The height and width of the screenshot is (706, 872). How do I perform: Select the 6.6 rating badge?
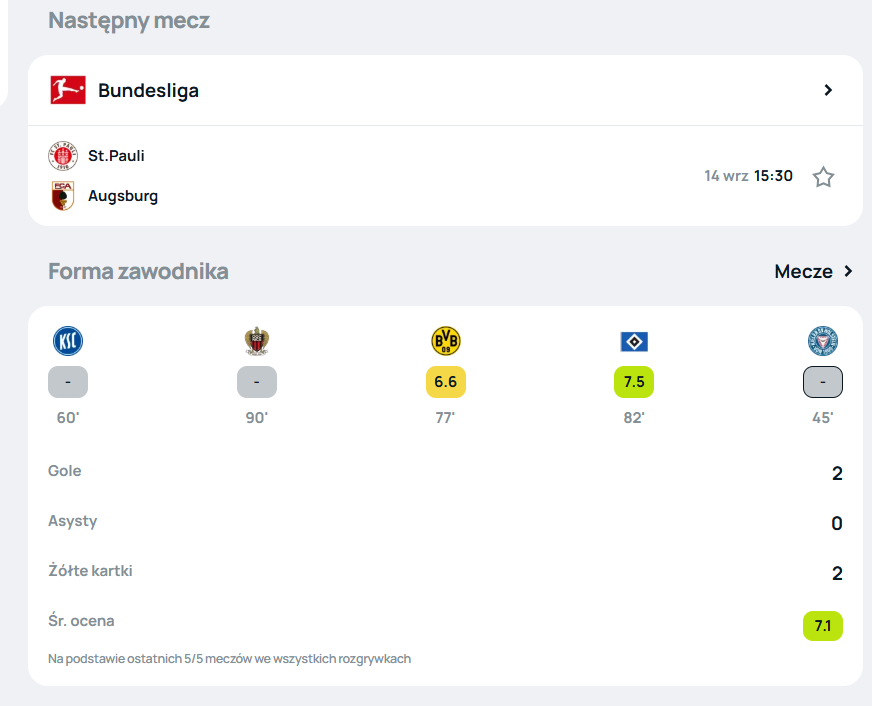click(x=445, y=382)
